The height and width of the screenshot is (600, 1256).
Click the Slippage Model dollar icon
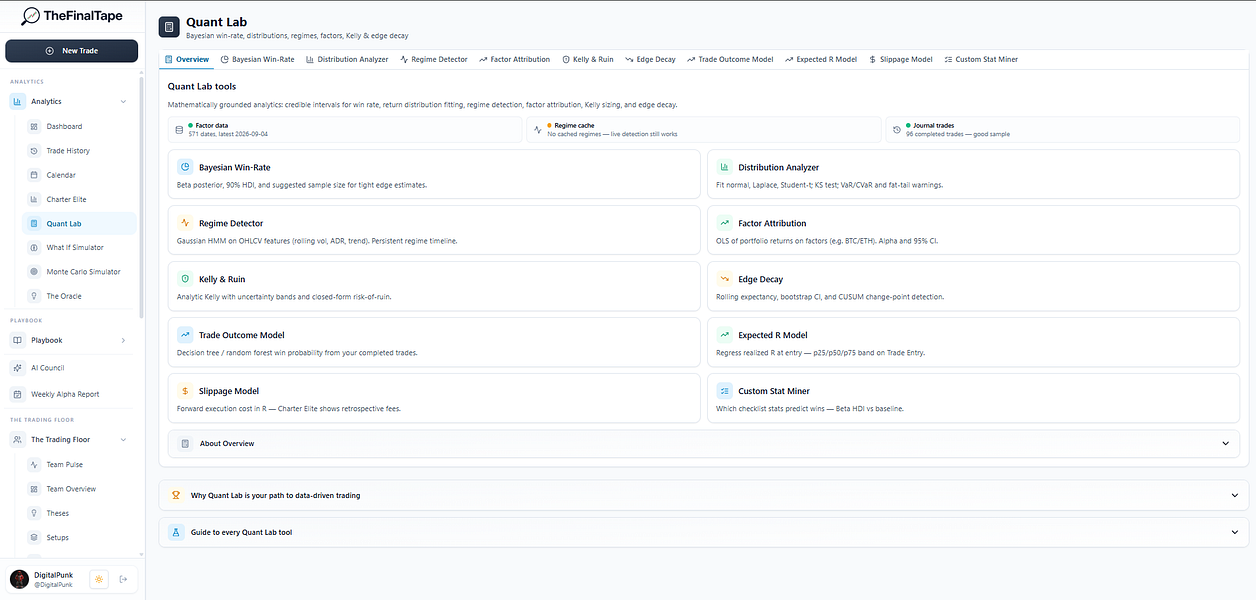(x=185, y=391)
